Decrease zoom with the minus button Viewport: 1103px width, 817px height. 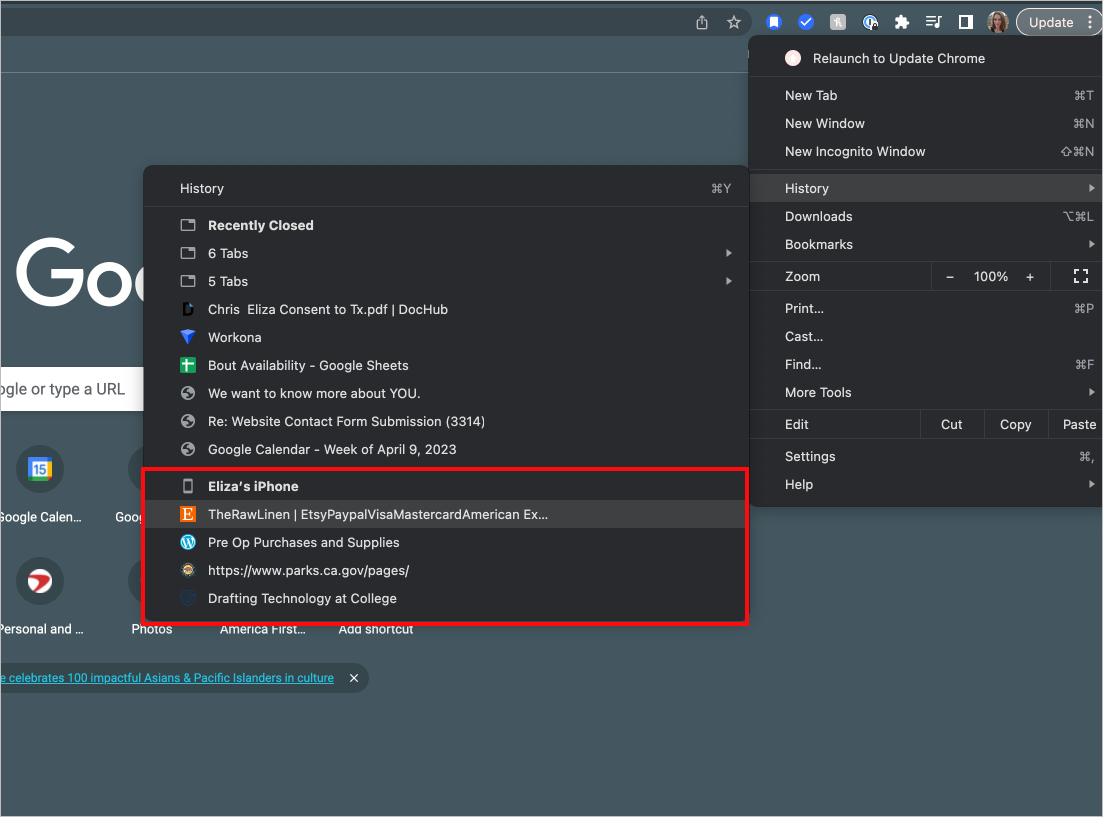click(950, 277)
